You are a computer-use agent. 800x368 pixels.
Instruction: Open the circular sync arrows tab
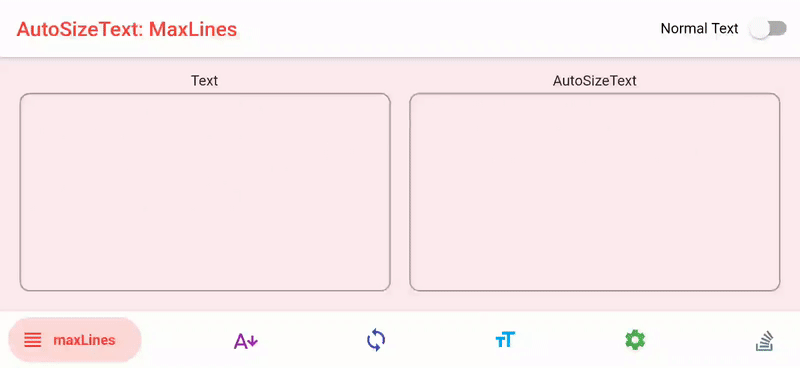376,340
